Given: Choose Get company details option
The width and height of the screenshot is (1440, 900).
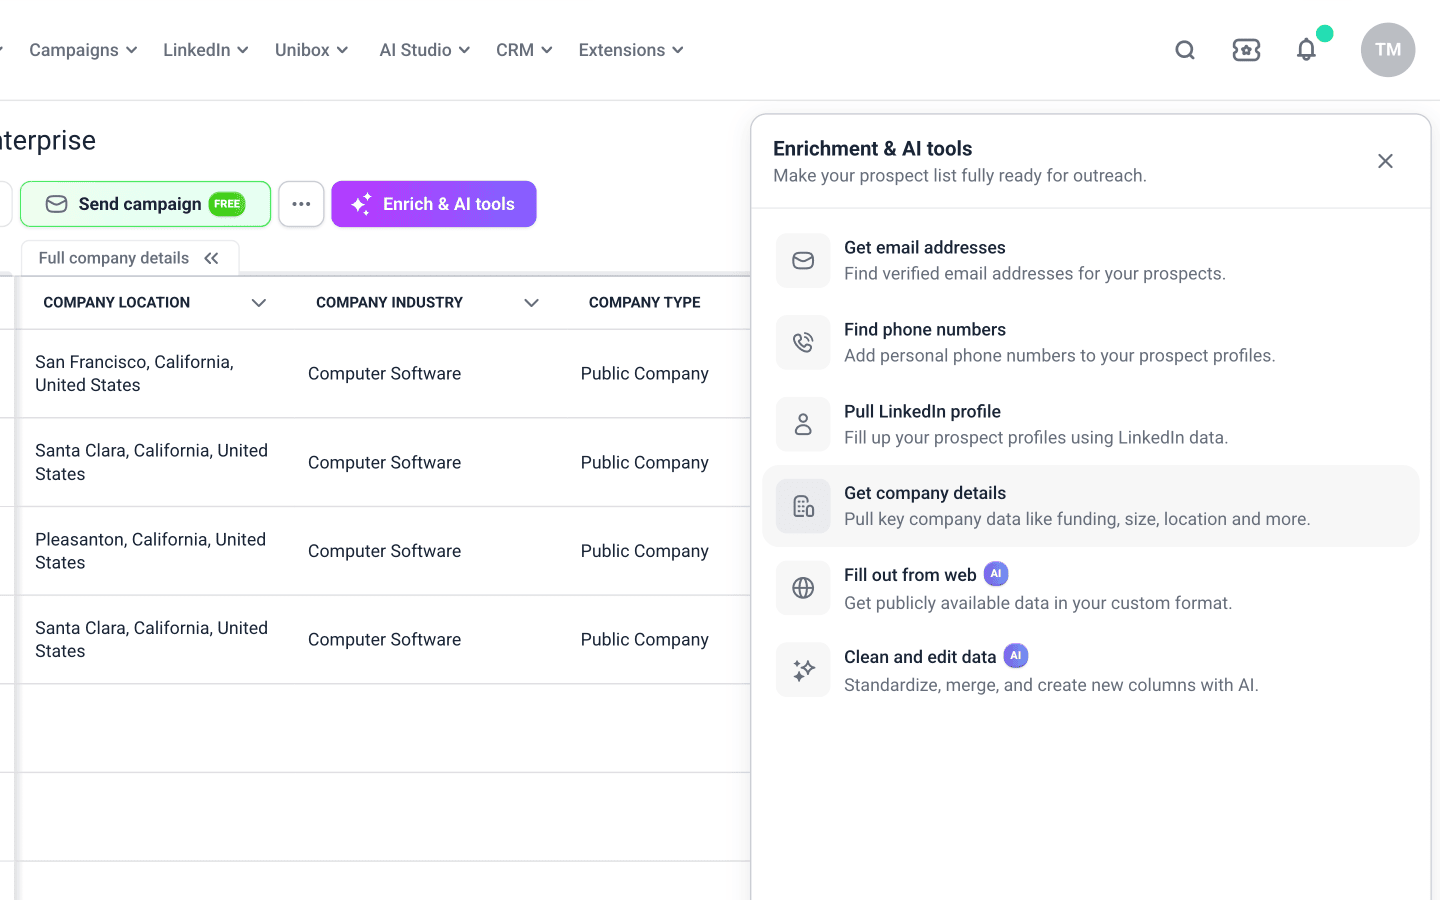Looking at the screenshot, I should (1091, 506).
